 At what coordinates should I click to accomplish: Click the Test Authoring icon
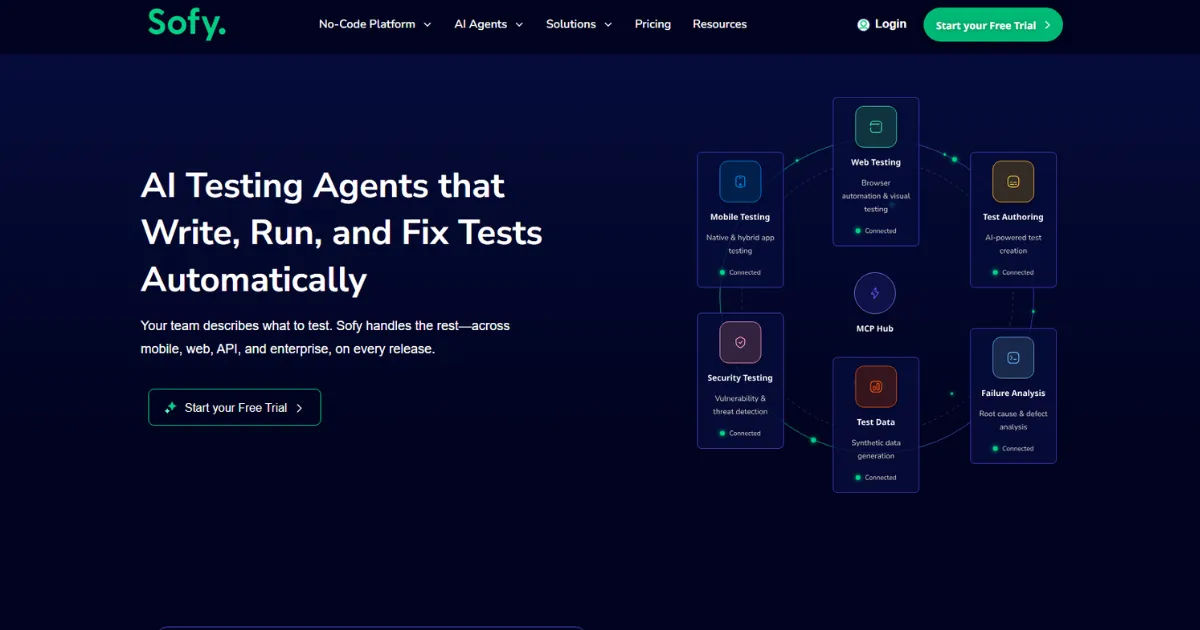tap(1013, 182)
